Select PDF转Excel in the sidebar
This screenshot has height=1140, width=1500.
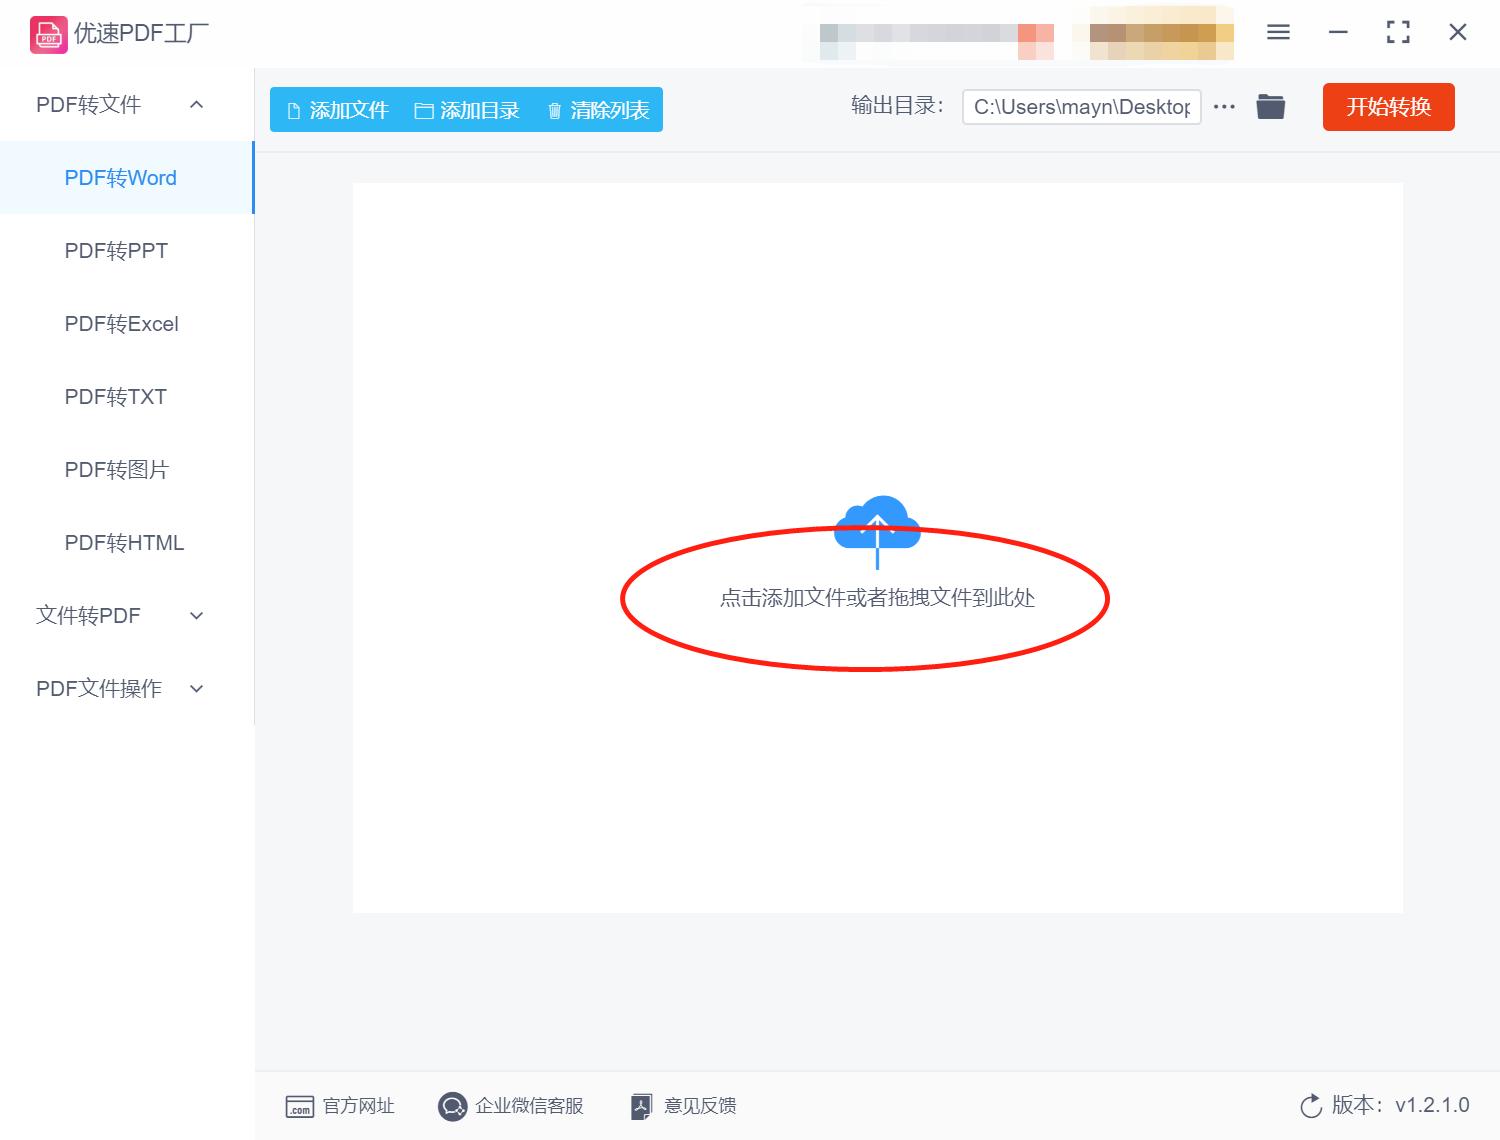pos(120,323)
